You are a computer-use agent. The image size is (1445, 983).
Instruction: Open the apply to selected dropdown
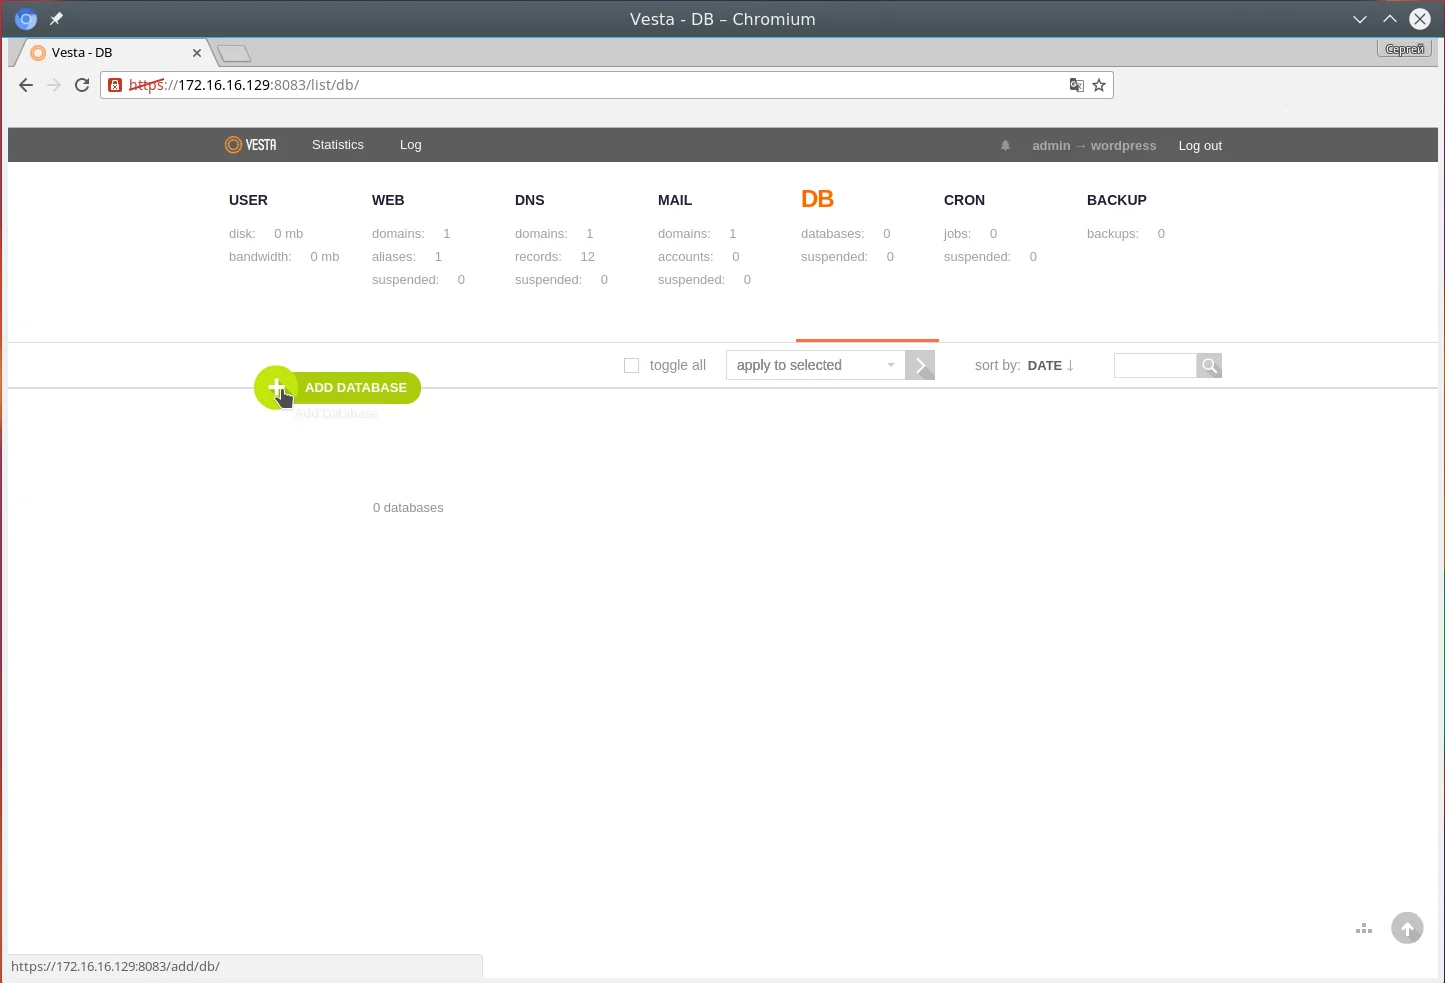pos(815,365)
